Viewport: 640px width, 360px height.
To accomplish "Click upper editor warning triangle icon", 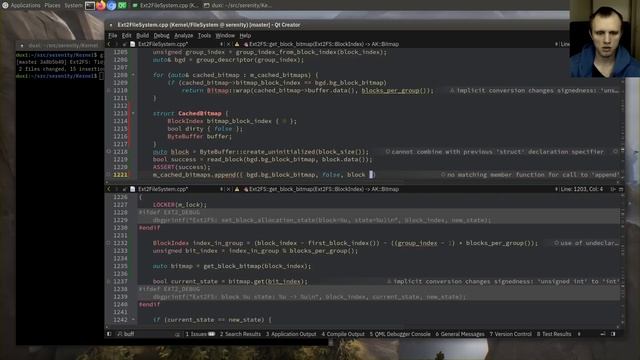I will (x=237, y=44).
